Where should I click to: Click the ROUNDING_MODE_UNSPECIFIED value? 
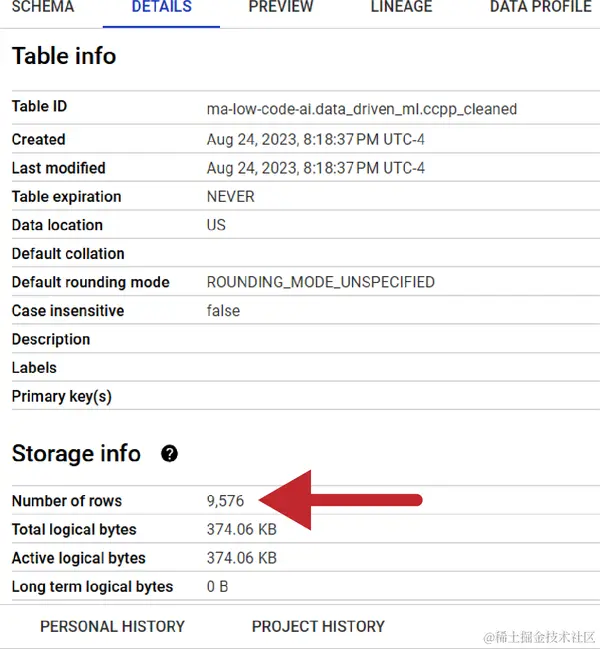320,282
